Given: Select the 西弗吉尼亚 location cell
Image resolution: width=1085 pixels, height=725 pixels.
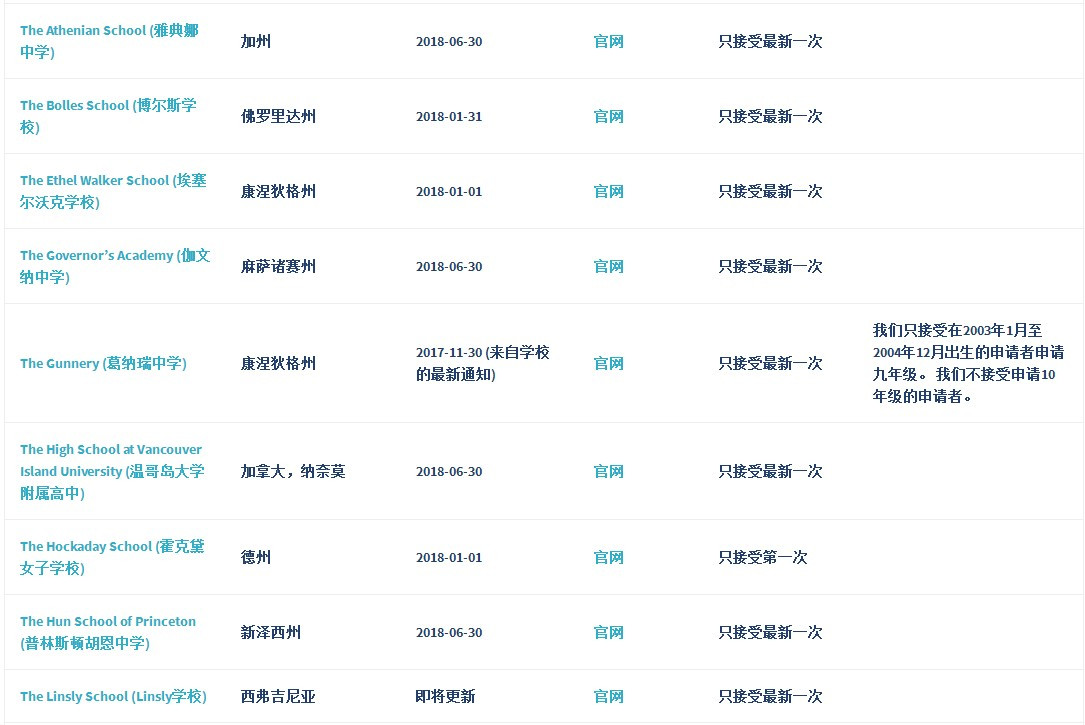Looking at the screenshot, I should coord(278,696).
